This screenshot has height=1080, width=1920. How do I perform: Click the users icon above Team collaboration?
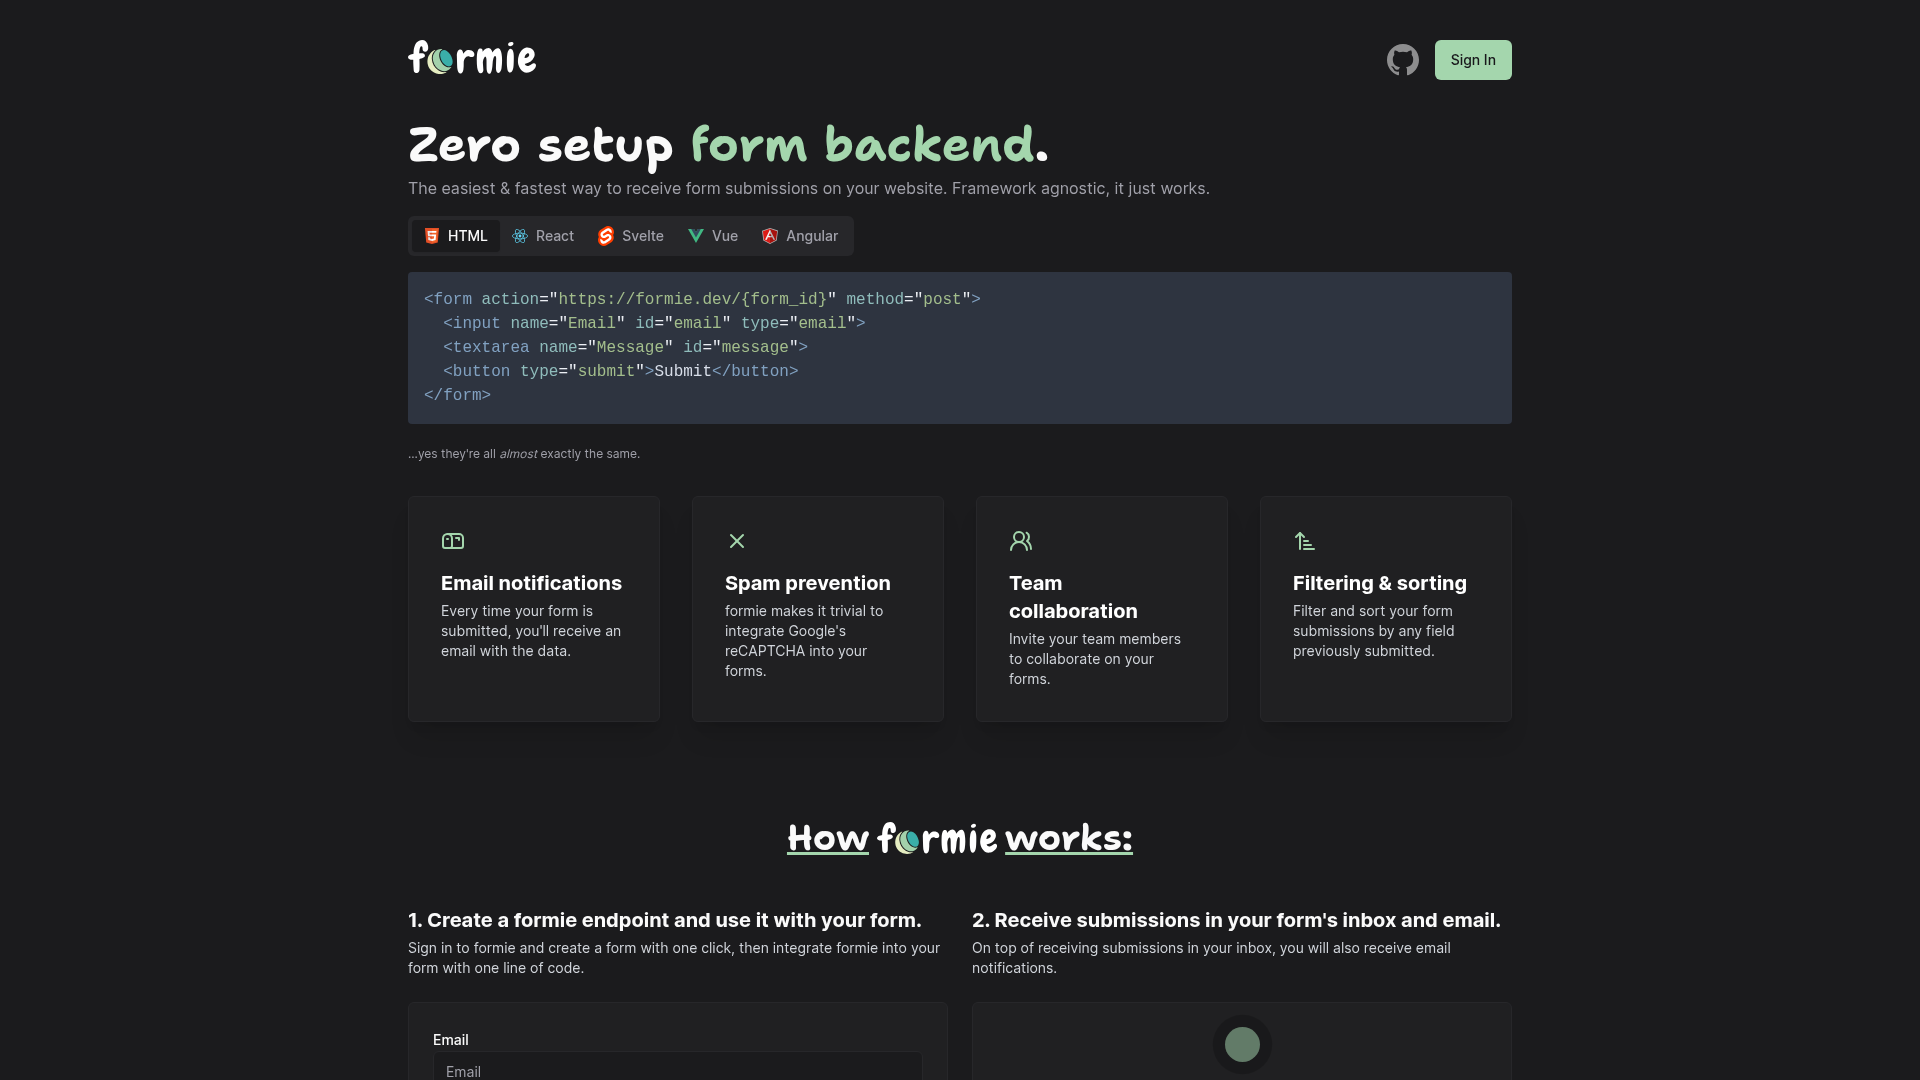[1021, 541]
